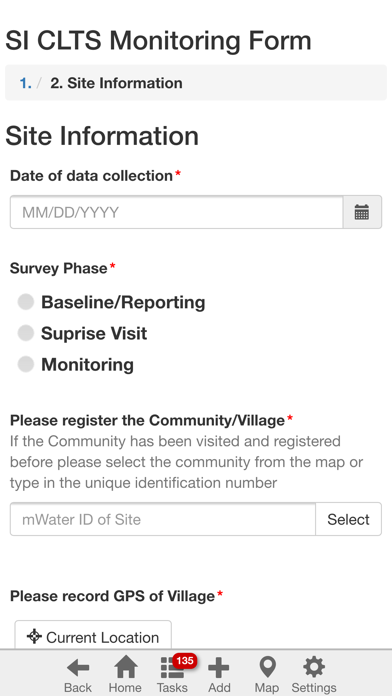The image size is (392, 696).
Task: Choose Monitoring survey phase
Action: 26,364
